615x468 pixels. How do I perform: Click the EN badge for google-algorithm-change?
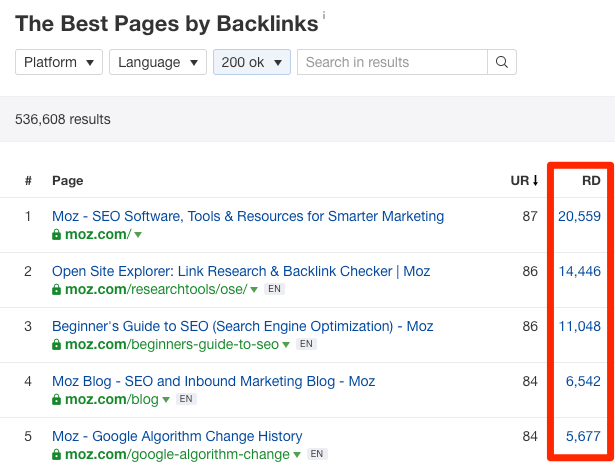coord(316,454)
